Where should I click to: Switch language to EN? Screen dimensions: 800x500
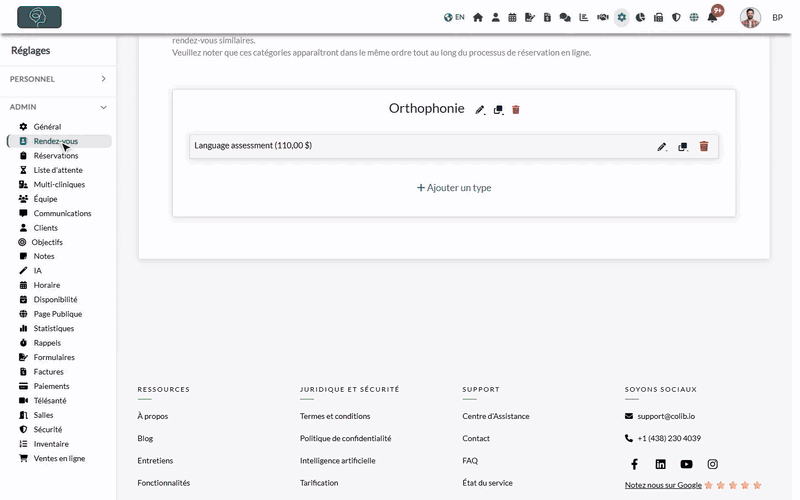(454, 17)
